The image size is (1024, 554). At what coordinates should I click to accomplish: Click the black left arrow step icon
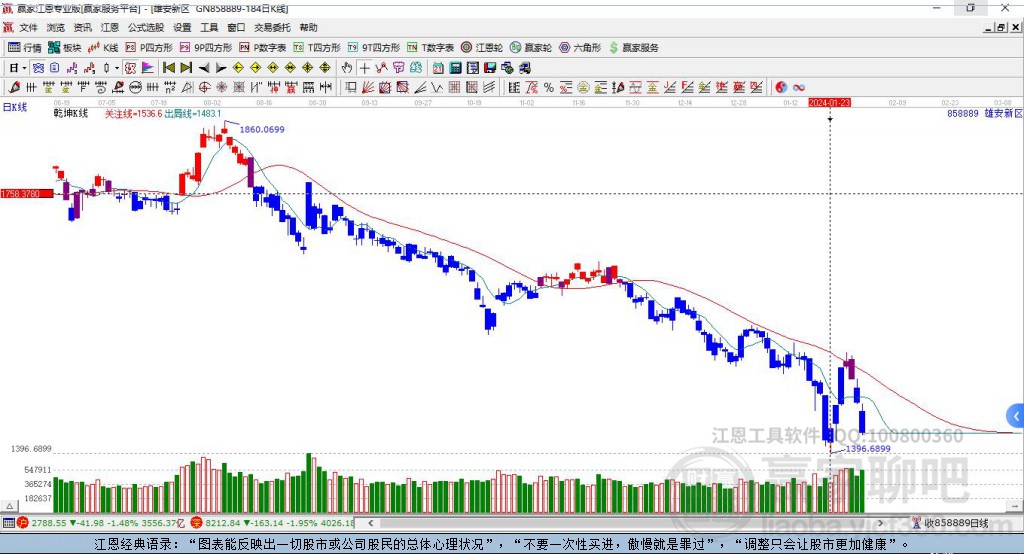pos(204,68)
